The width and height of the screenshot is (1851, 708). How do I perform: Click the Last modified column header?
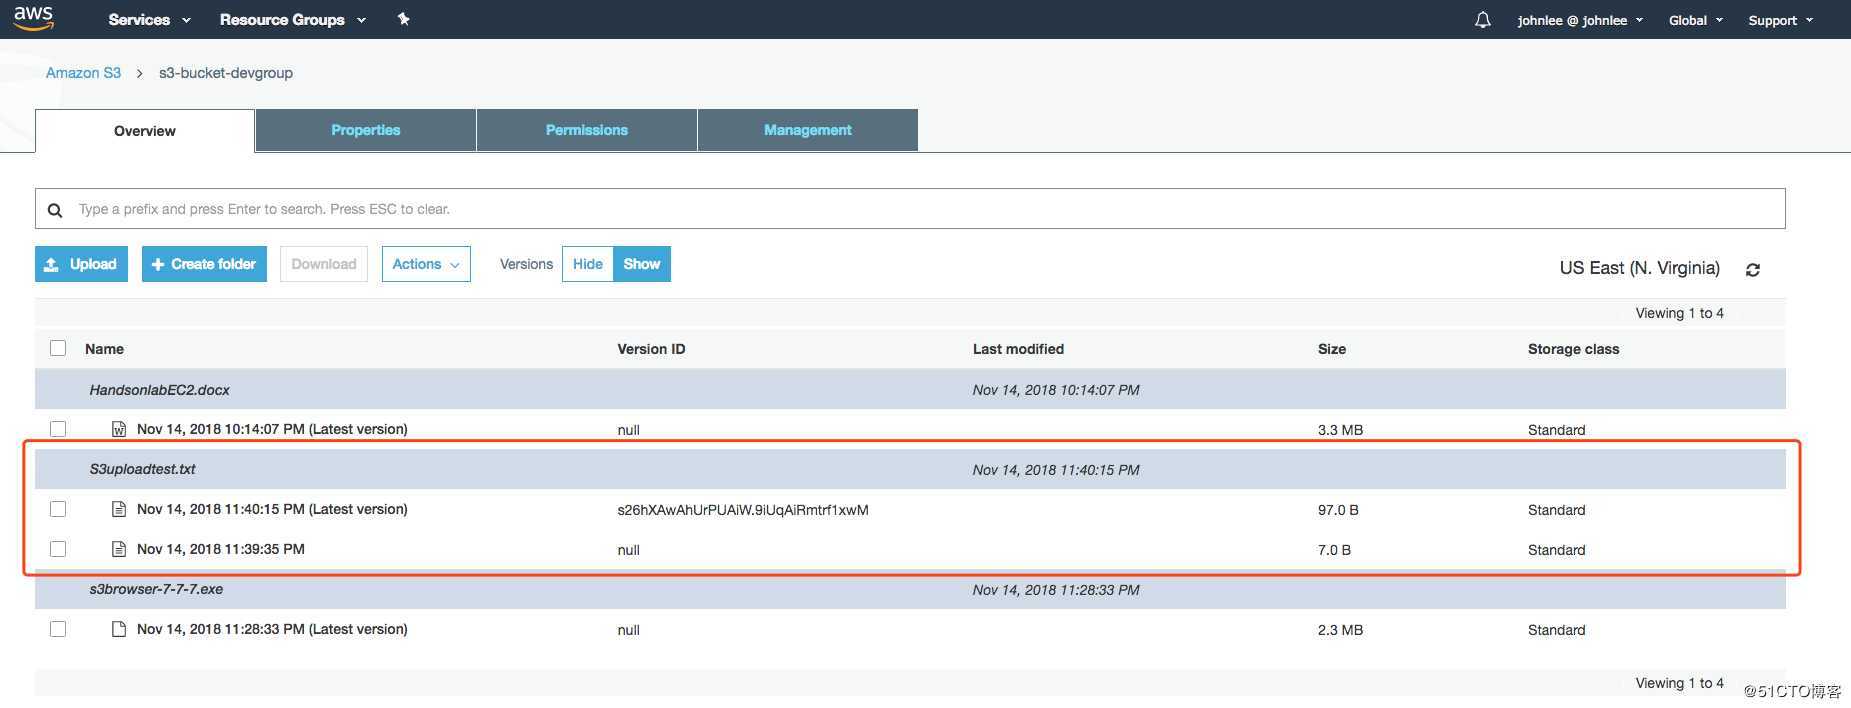[x=1018, y=349]
